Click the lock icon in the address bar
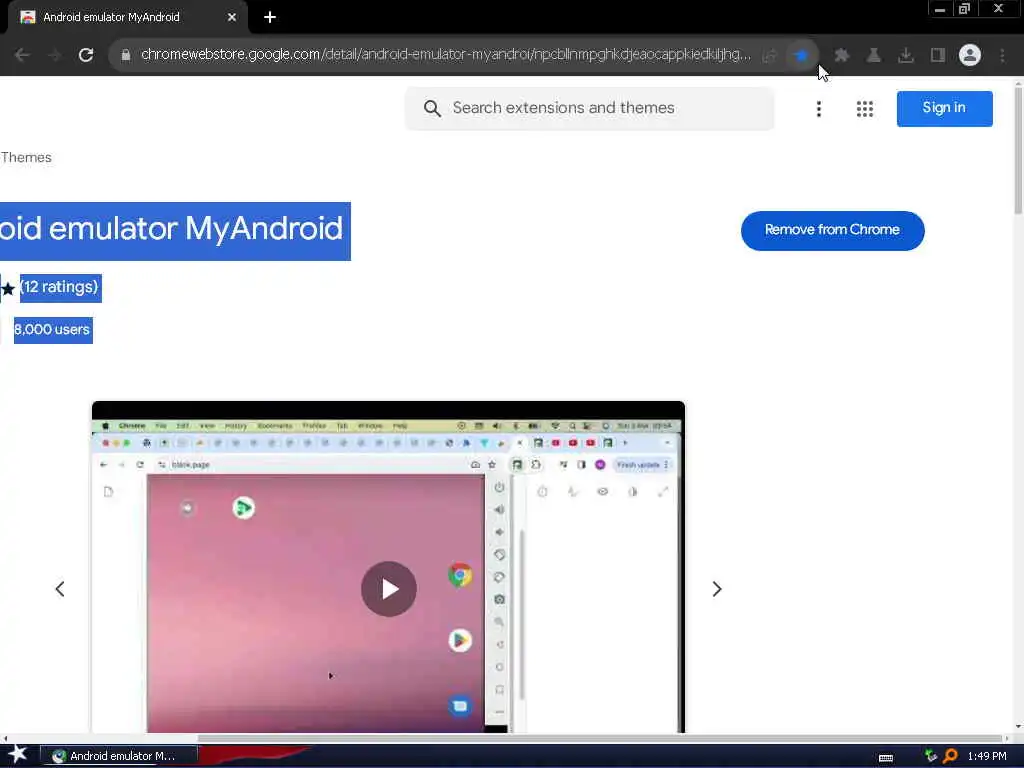The image size is (1024, 768). [126, 55]
